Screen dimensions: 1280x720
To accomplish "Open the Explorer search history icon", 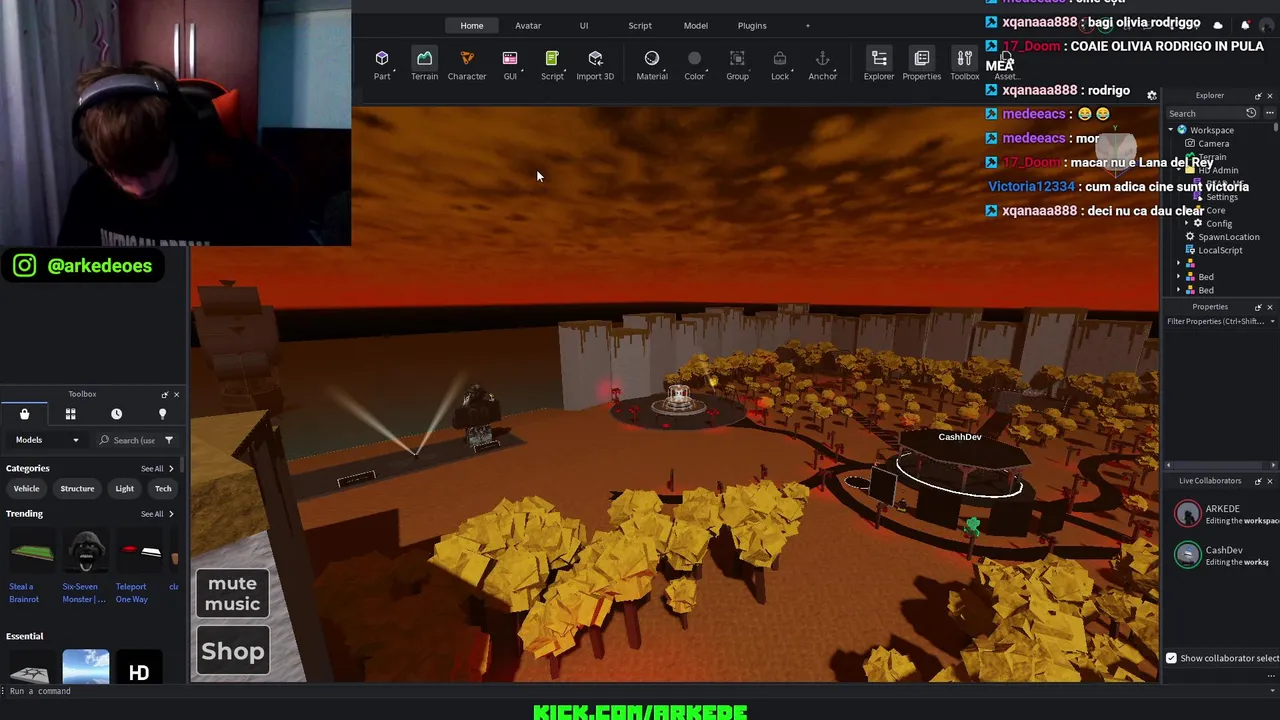I will click(1251, 113).
